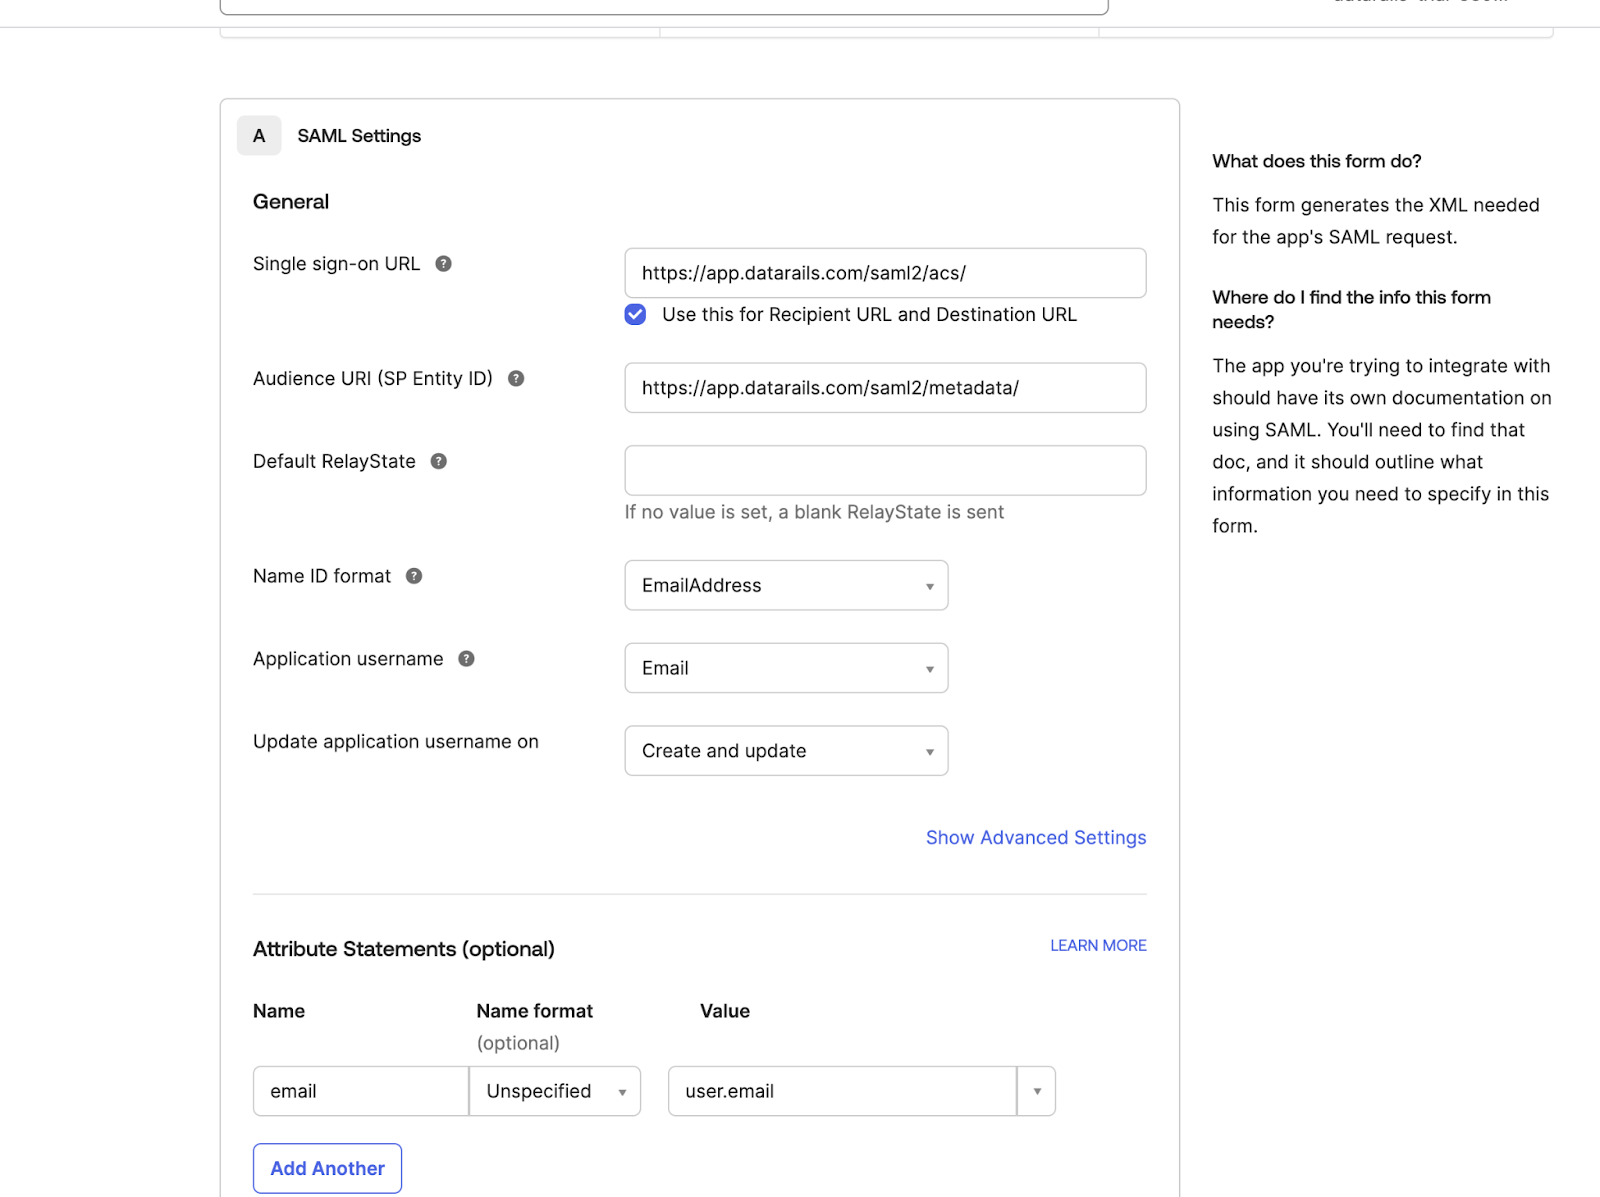Uncheck Use this for Recipient URL checkbox
Image resolution: width=1600 pixels, height=1197 pixels.
click(635, 315)
